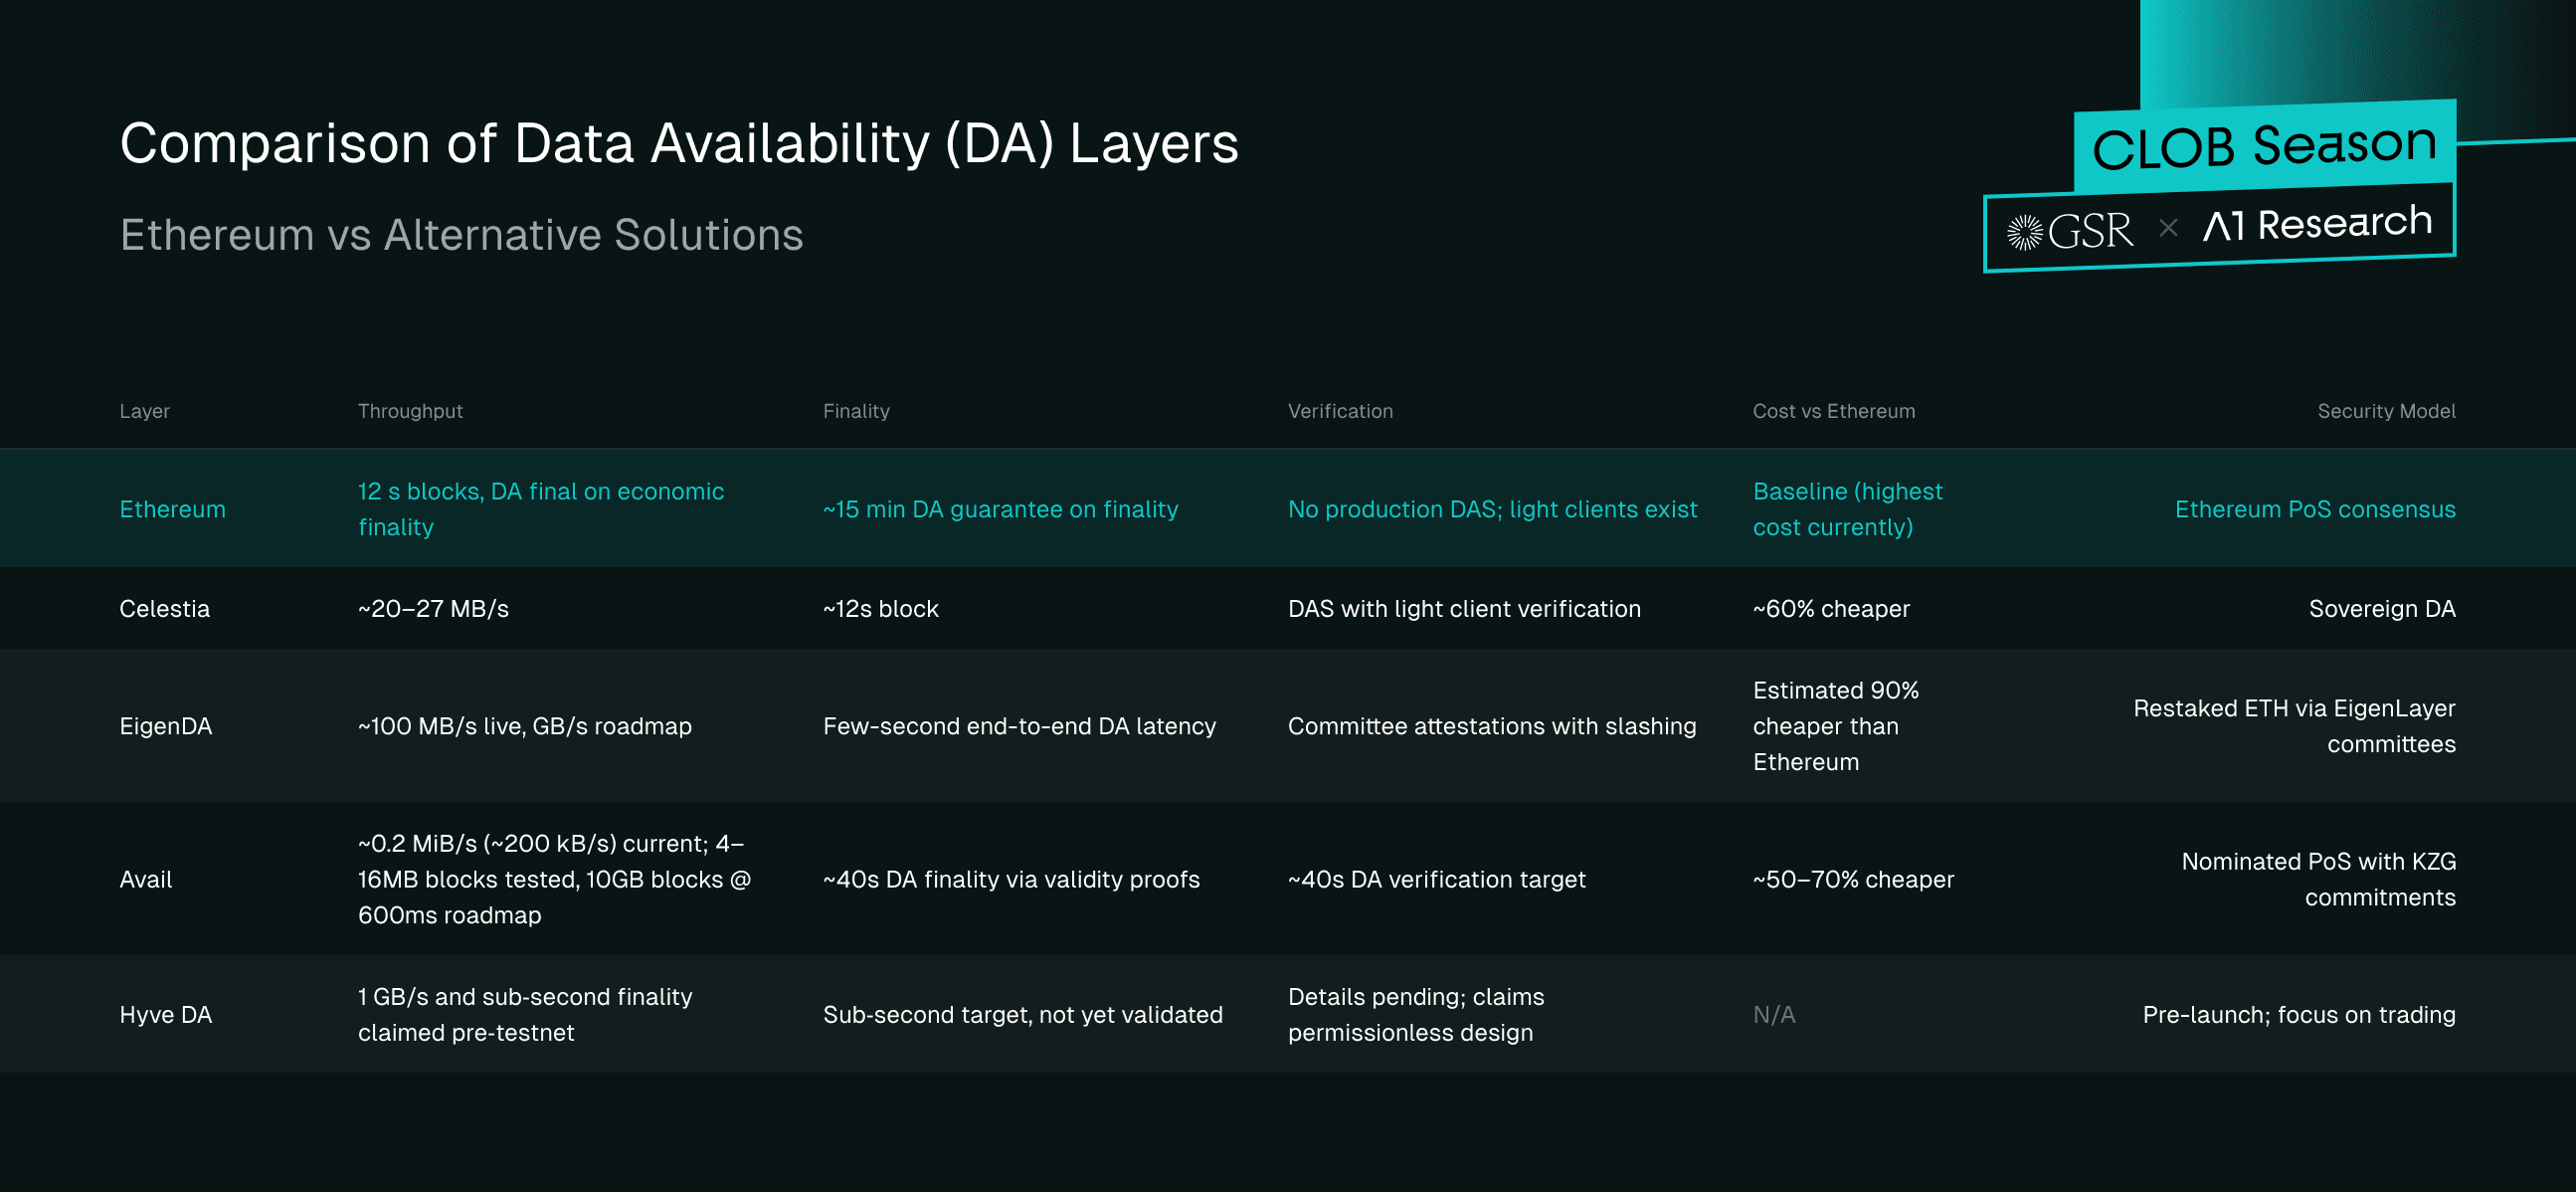Click the 'Cost vs Ethereum' column header
This screenshot has width=2576, height=1192.
(x=1834, y=411)
